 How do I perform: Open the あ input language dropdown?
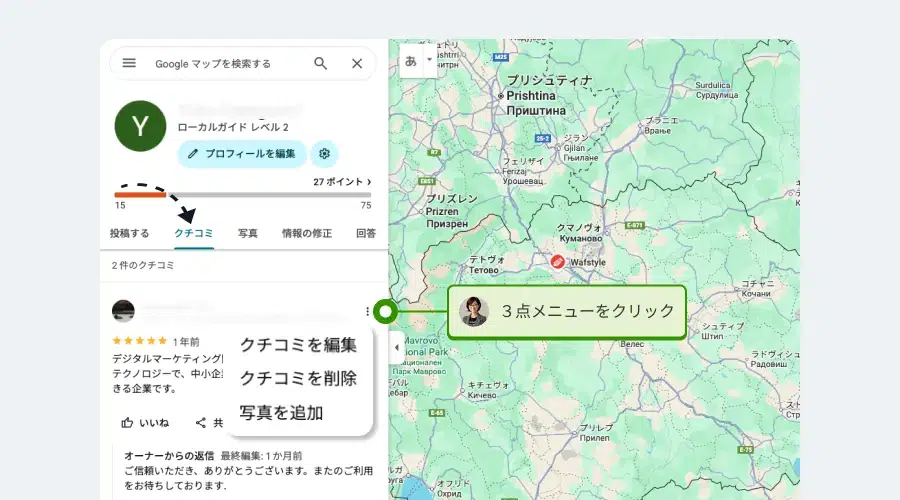click(x=418, y=60)
